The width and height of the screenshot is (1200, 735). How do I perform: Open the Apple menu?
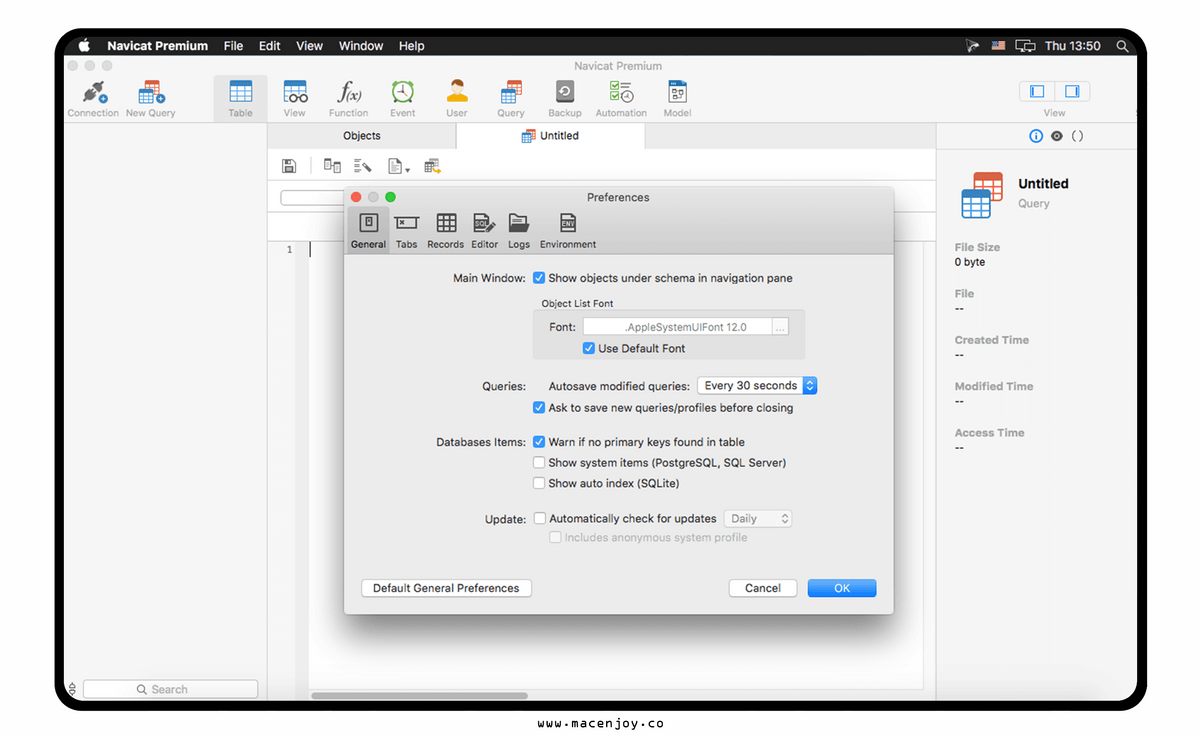pyautogui.click(x=84, y=46)
